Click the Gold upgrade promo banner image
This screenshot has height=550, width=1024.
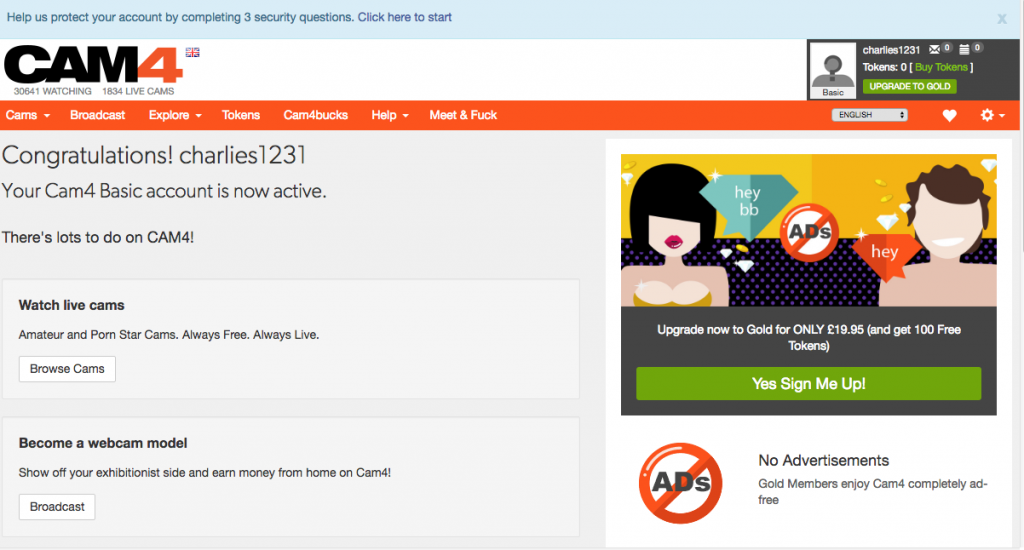808,230
